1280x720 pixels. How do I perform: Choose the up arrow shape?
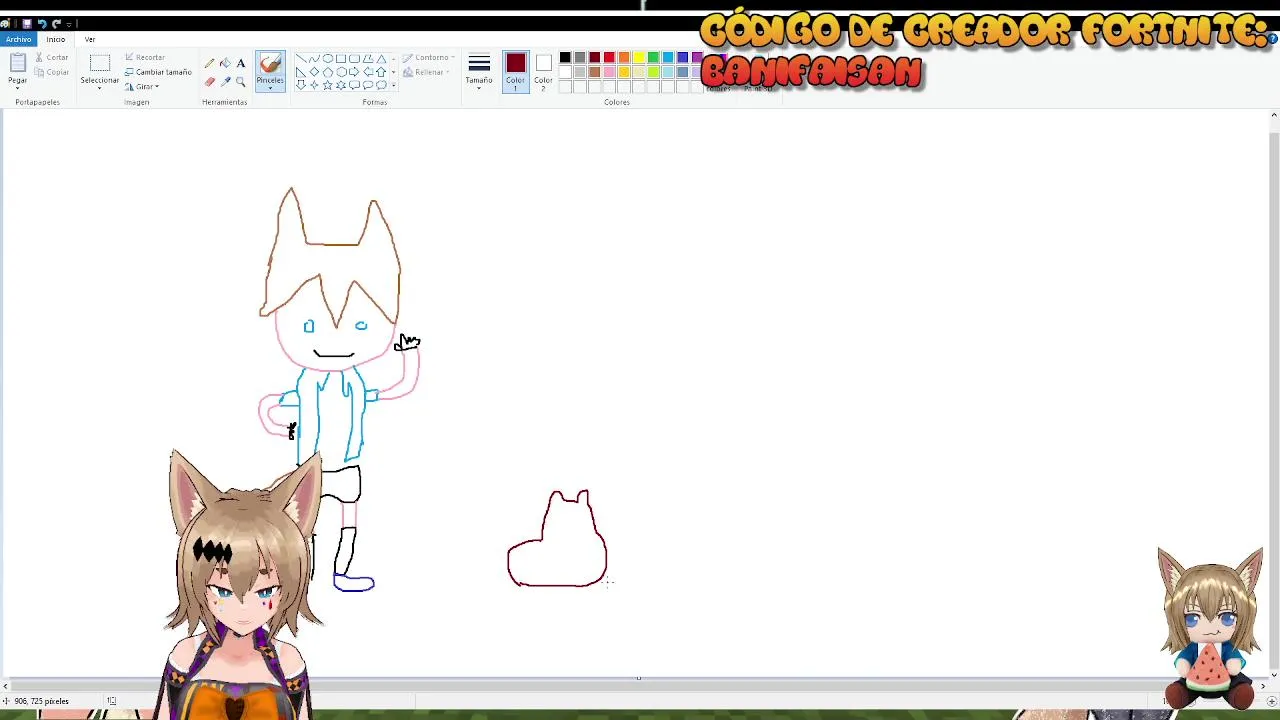pos(381,72)
